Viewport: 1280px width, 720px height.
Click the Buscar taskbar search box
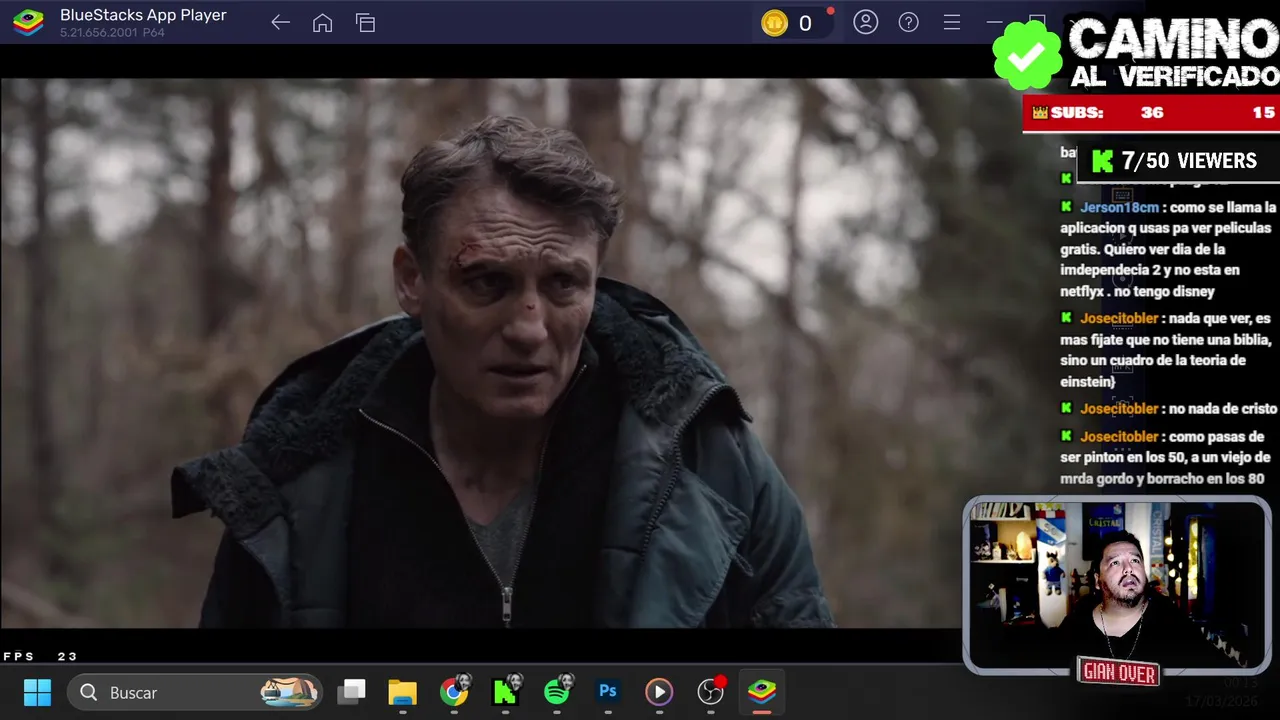tap(195, 692)
